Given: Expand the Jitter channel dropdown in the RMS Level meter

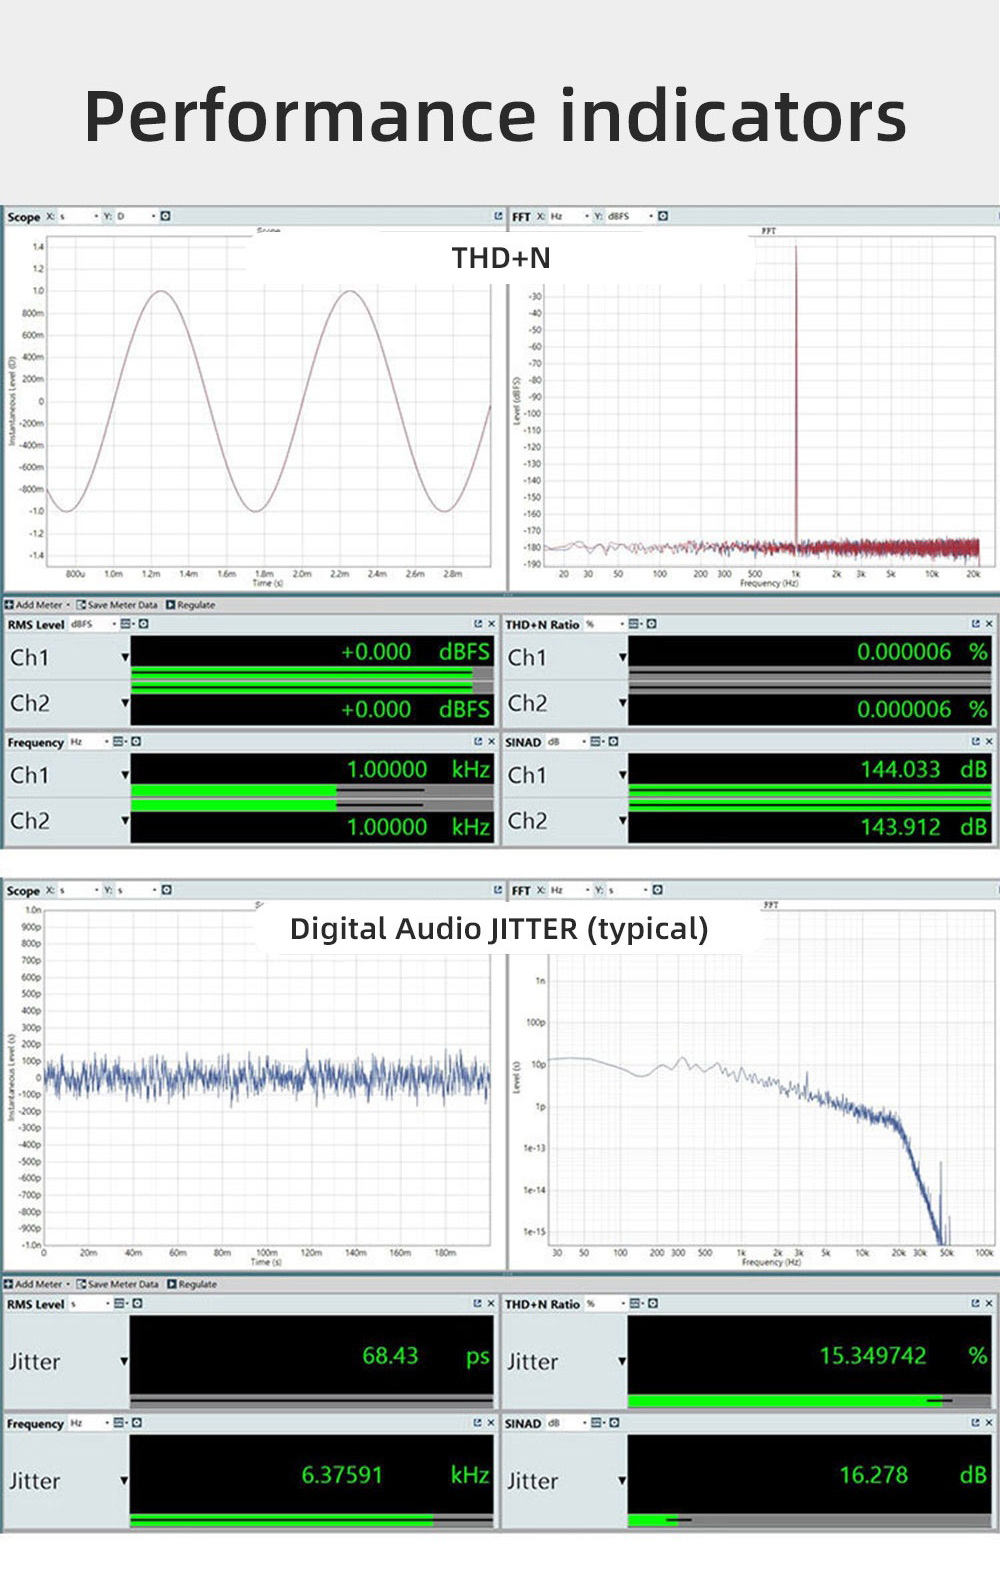Looking at the screenshot, I should pos(124,1362).
